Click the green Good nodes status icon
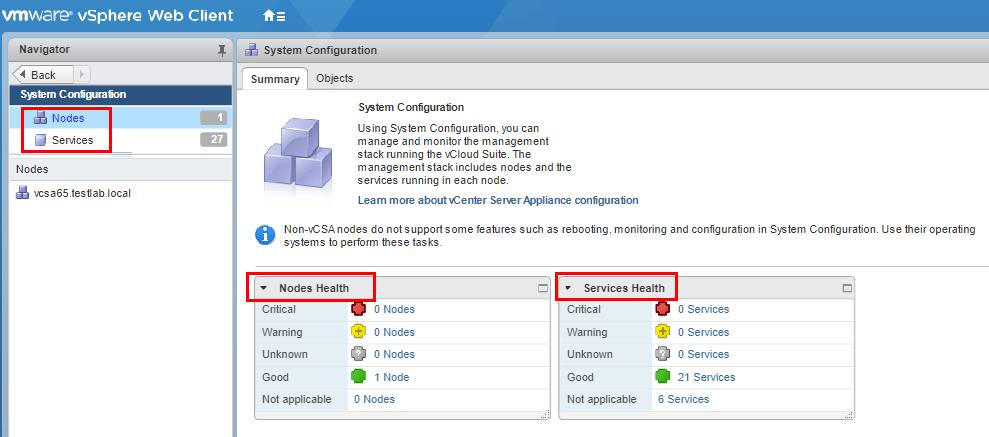 click(x=359, y=377)
